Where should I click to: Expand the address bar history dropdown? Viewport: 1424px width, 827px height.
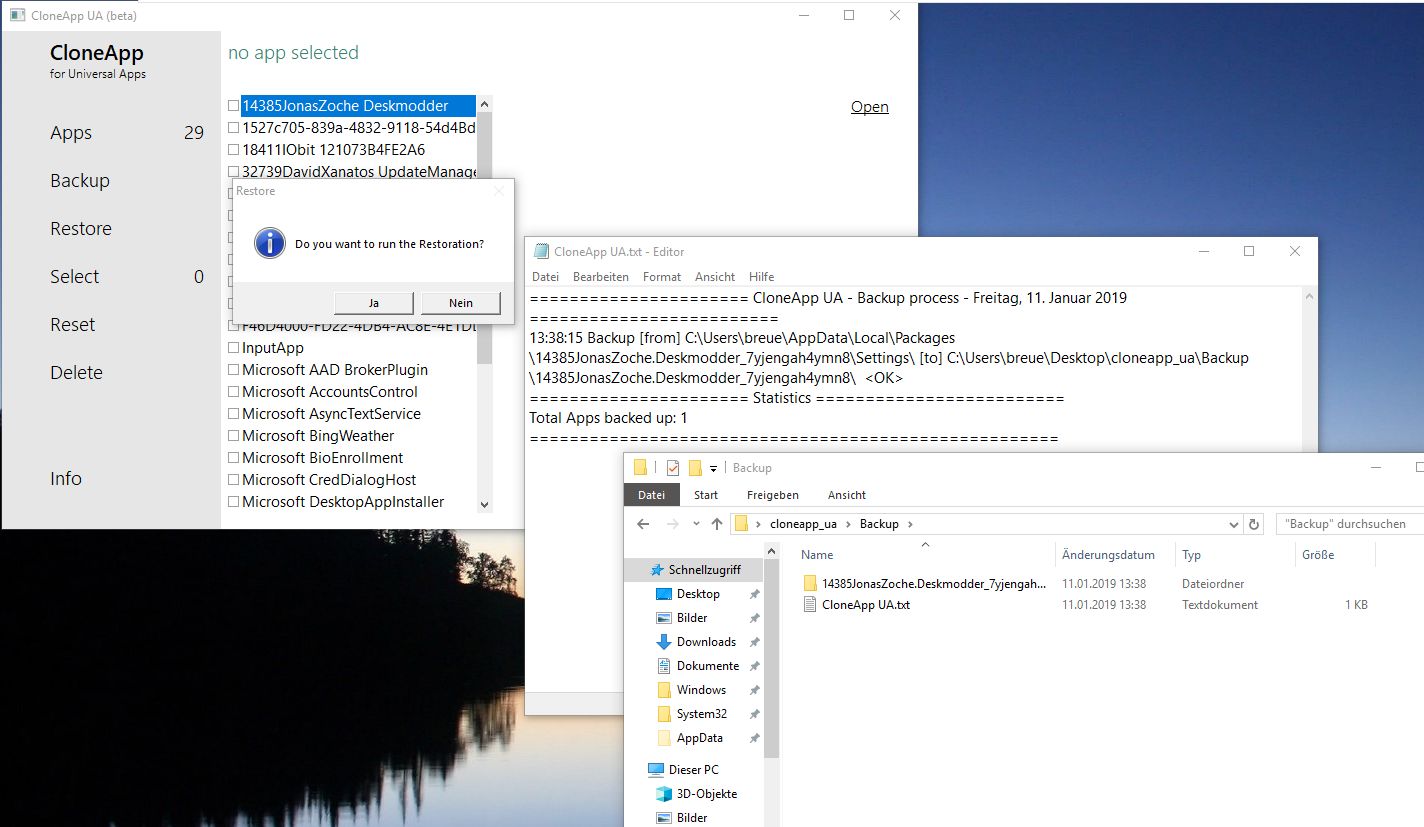click(1234, 524)
